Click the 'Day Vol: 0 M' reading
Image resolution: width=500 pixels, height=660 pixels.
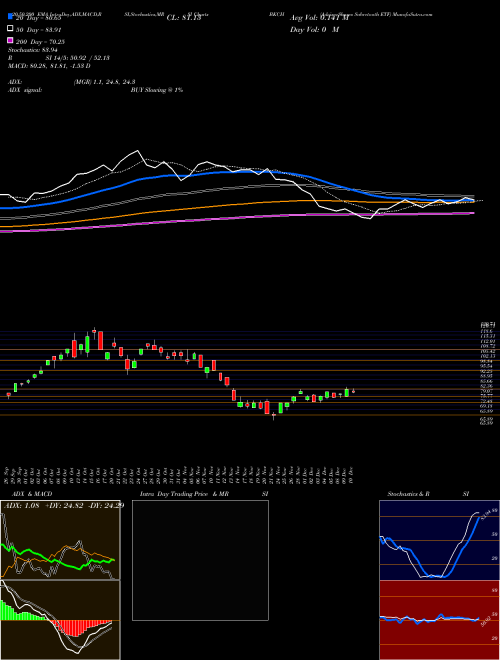point(314,29)
